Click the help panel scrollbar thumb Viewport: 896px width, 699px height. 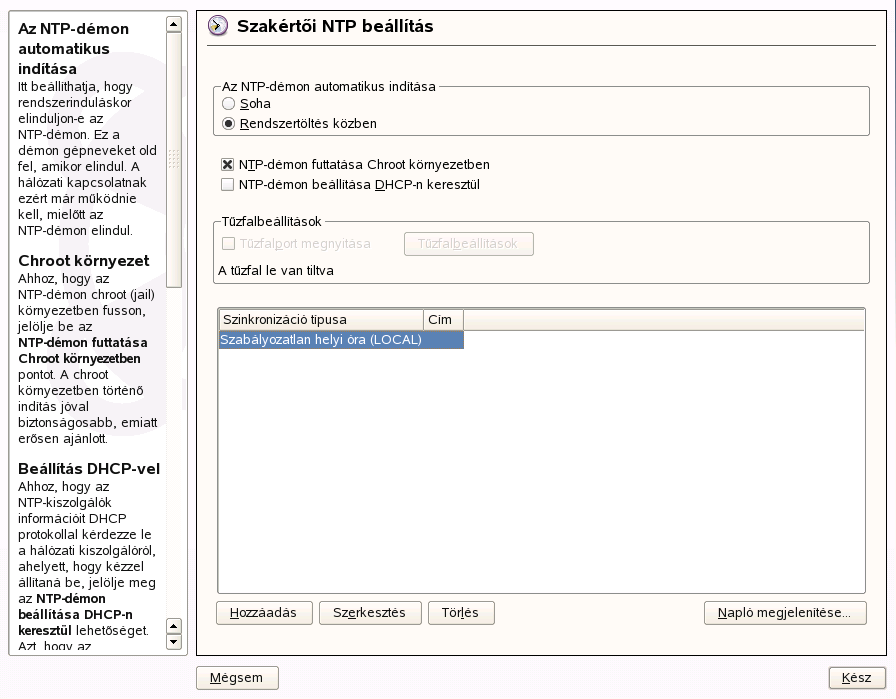click(x=174, y=160)
